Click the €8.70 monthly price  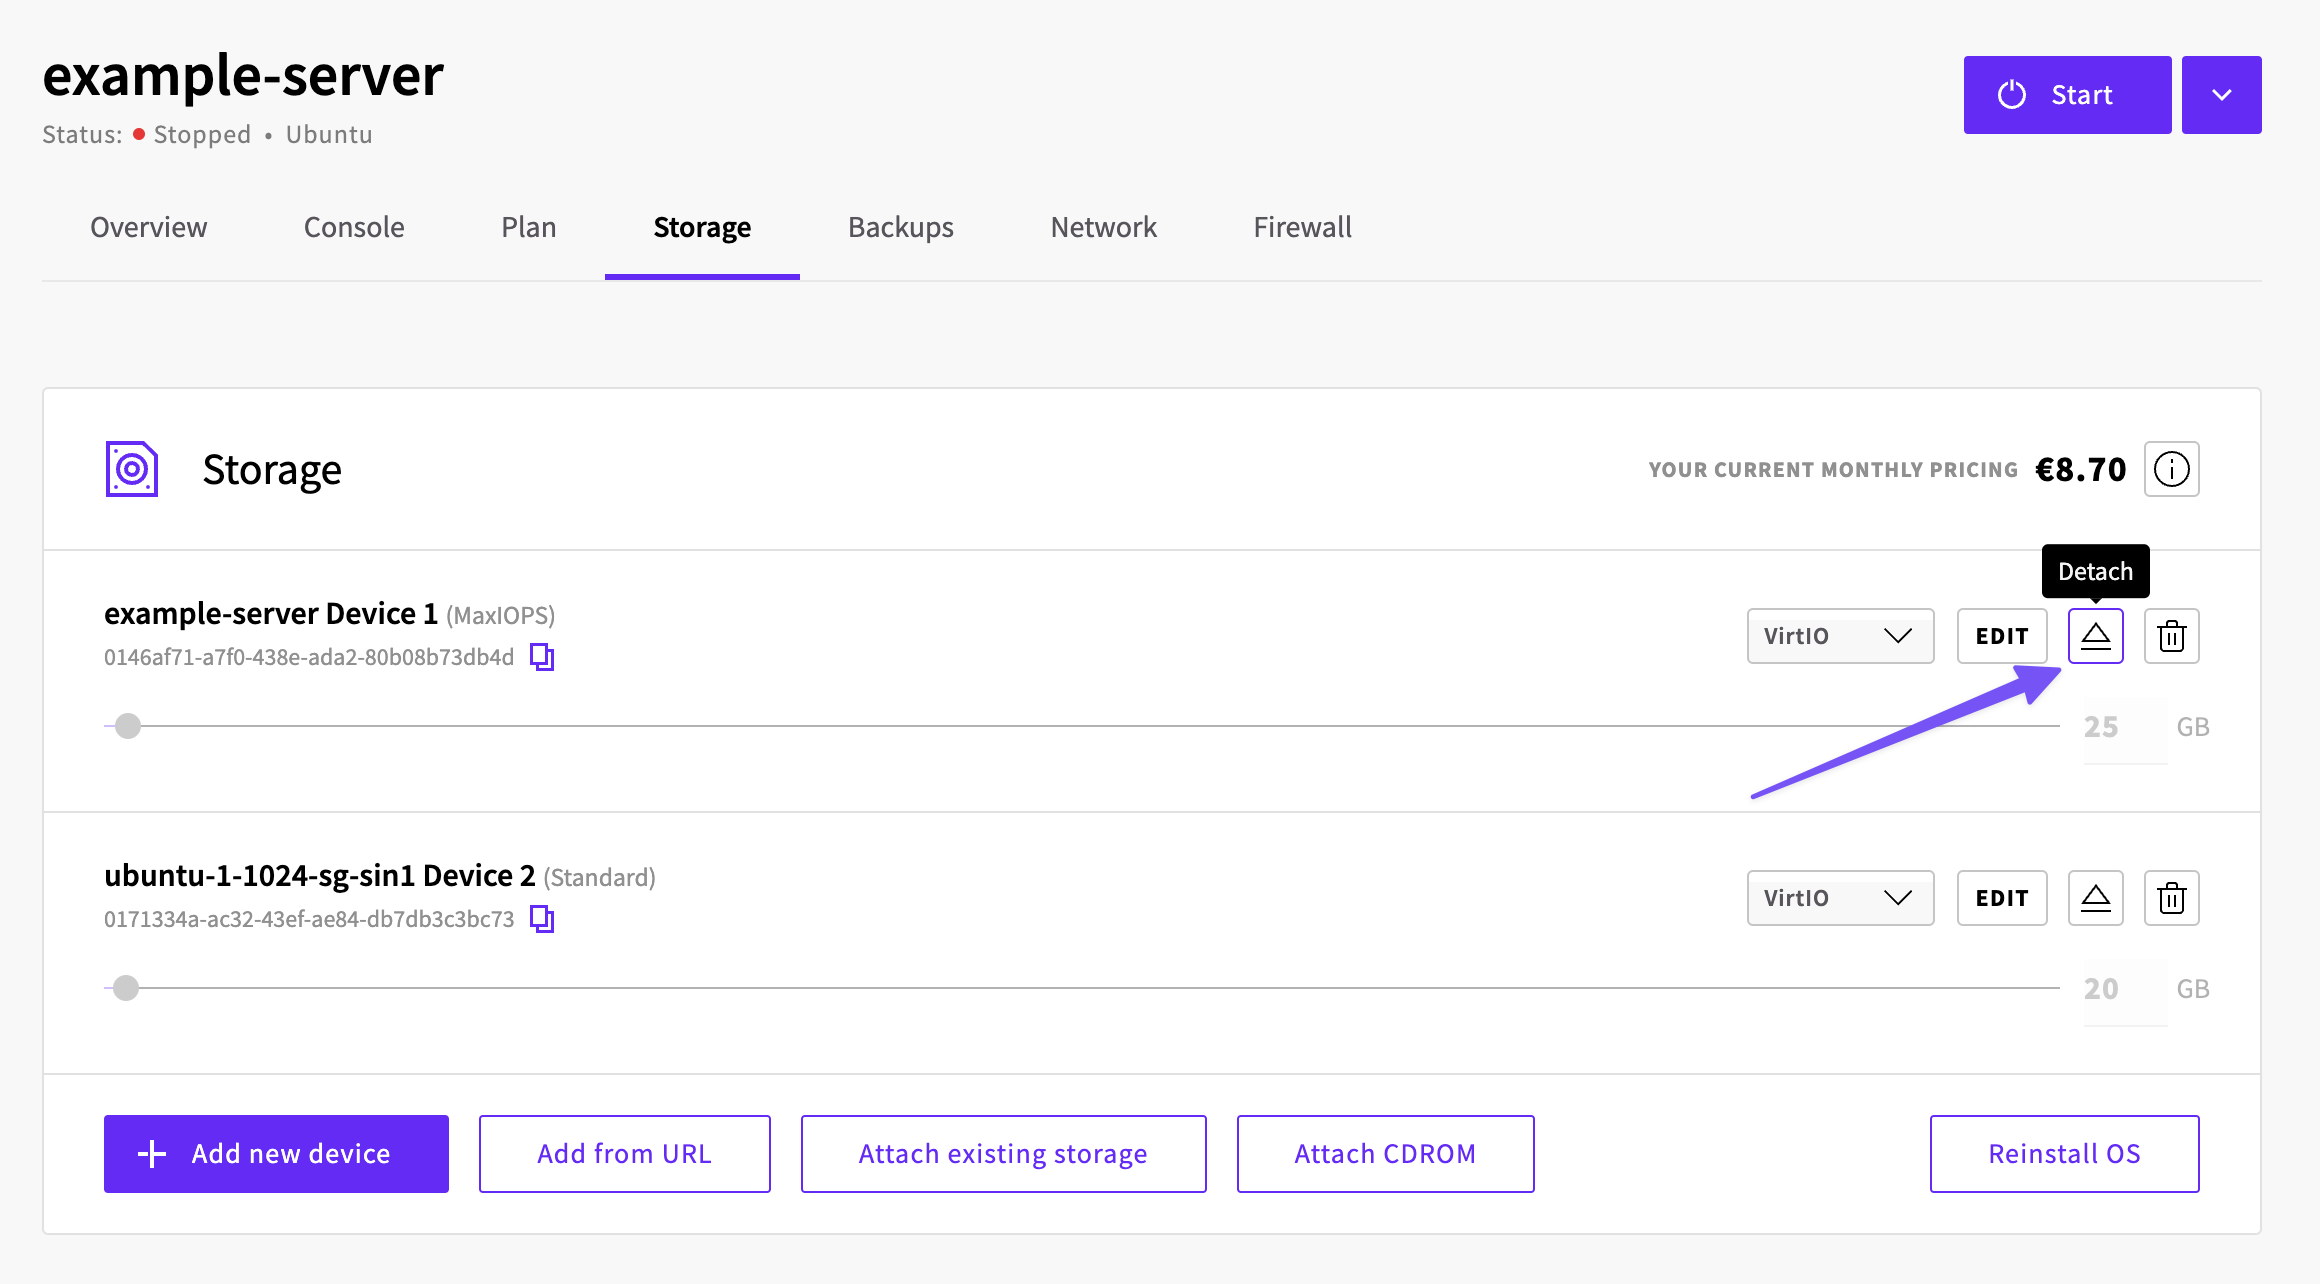pyautogui.click(x=2081, y=469)
